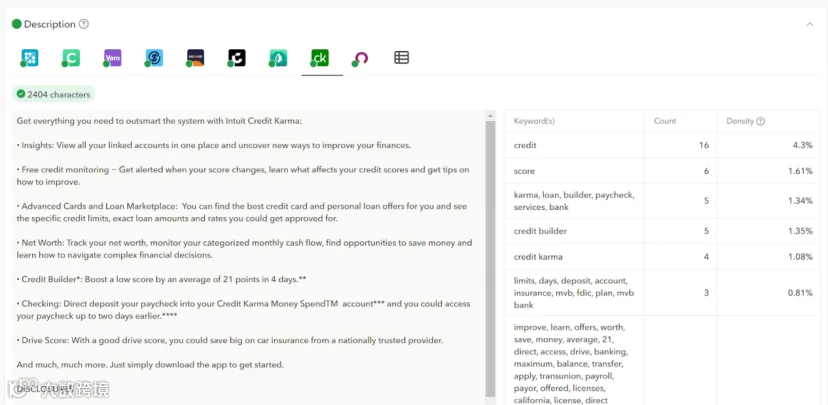The width and height of the screenshot is (828, 405).
Task: Click the 'Checking: Direct deposit' bullet text
Action: coord(243,310)
